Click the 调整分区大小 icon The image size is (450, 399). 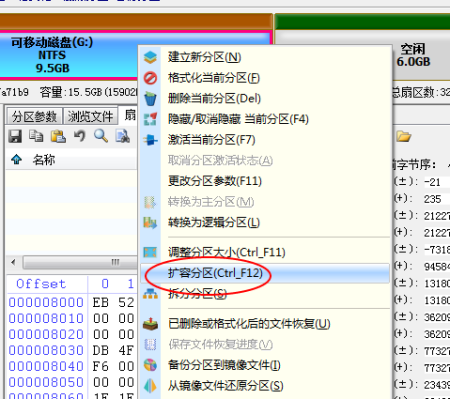point(150,252)
